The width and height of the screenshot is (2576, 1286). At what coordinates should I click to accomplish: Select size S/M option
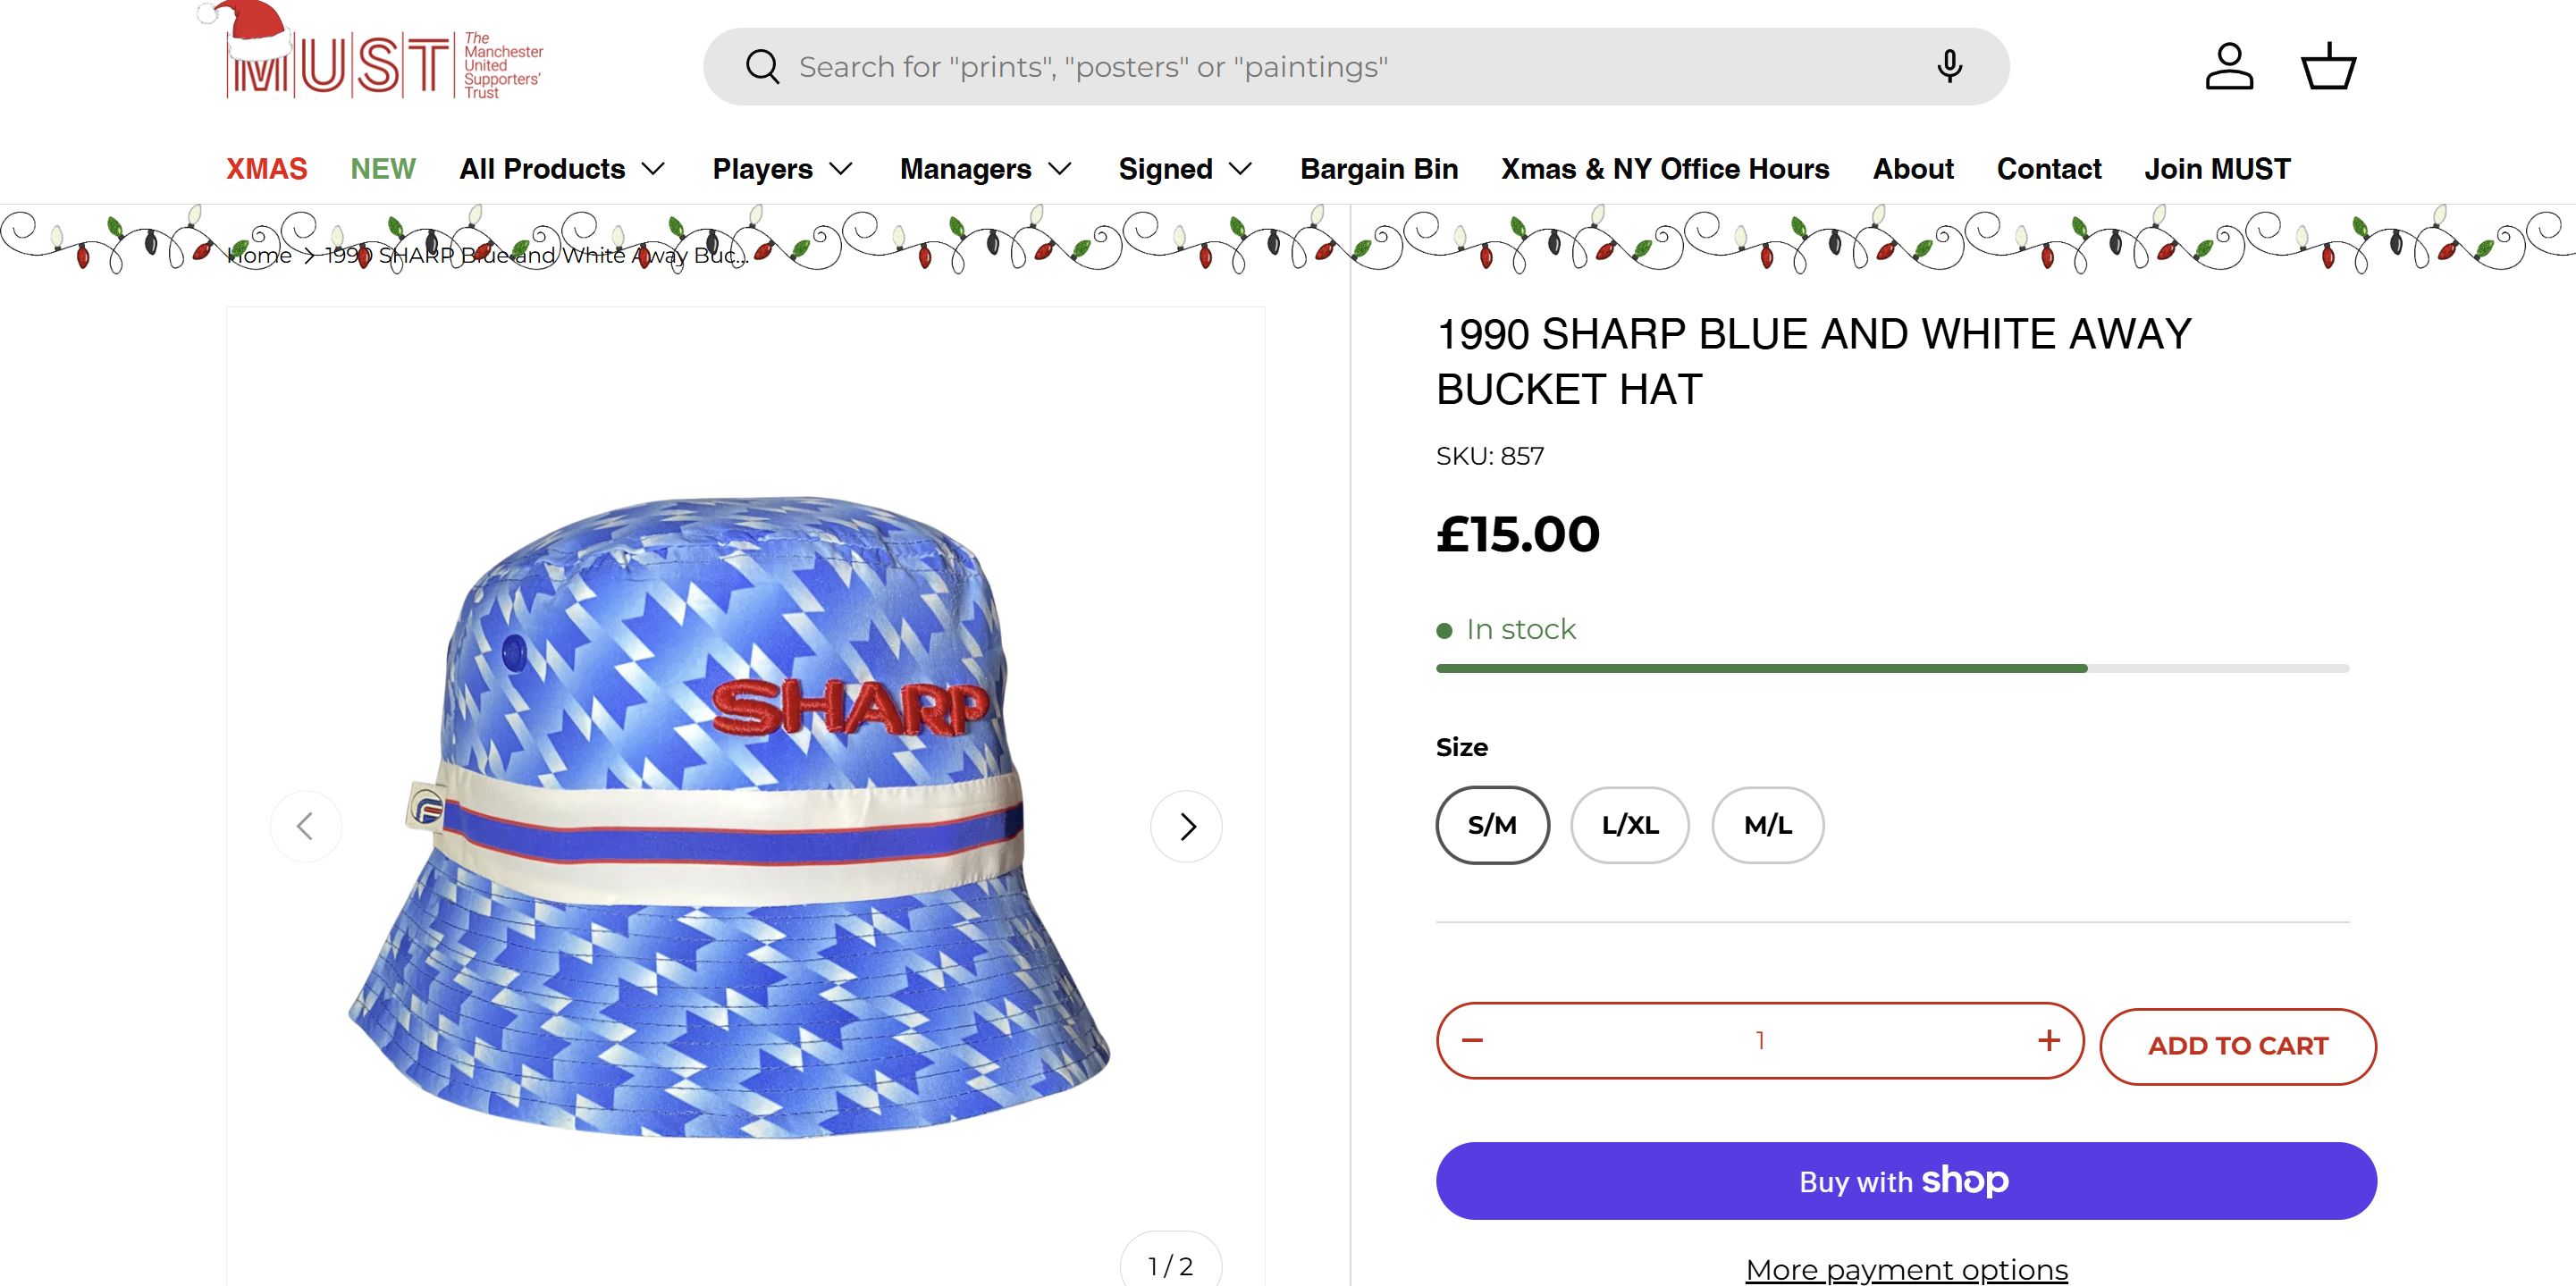coord(1492,825)
